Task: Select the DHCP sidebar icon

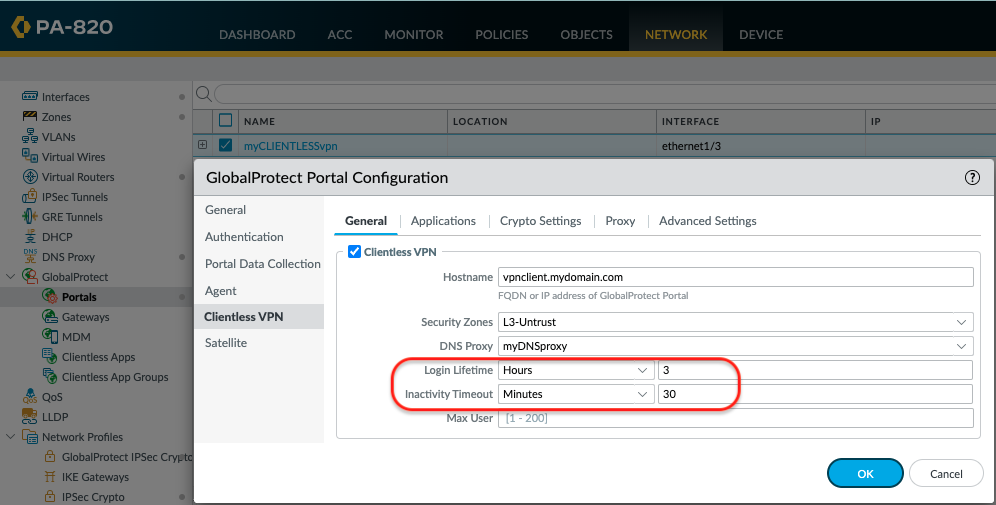Action: [29, 237]
